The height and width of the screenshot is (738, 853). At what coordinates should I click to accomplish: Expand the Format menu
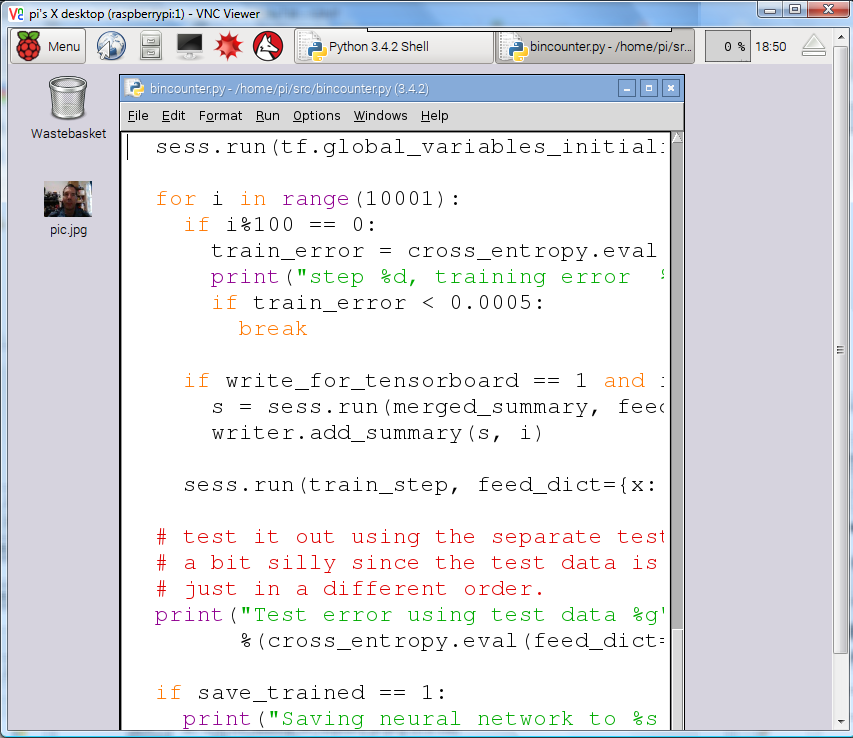(x=220, y=115)
